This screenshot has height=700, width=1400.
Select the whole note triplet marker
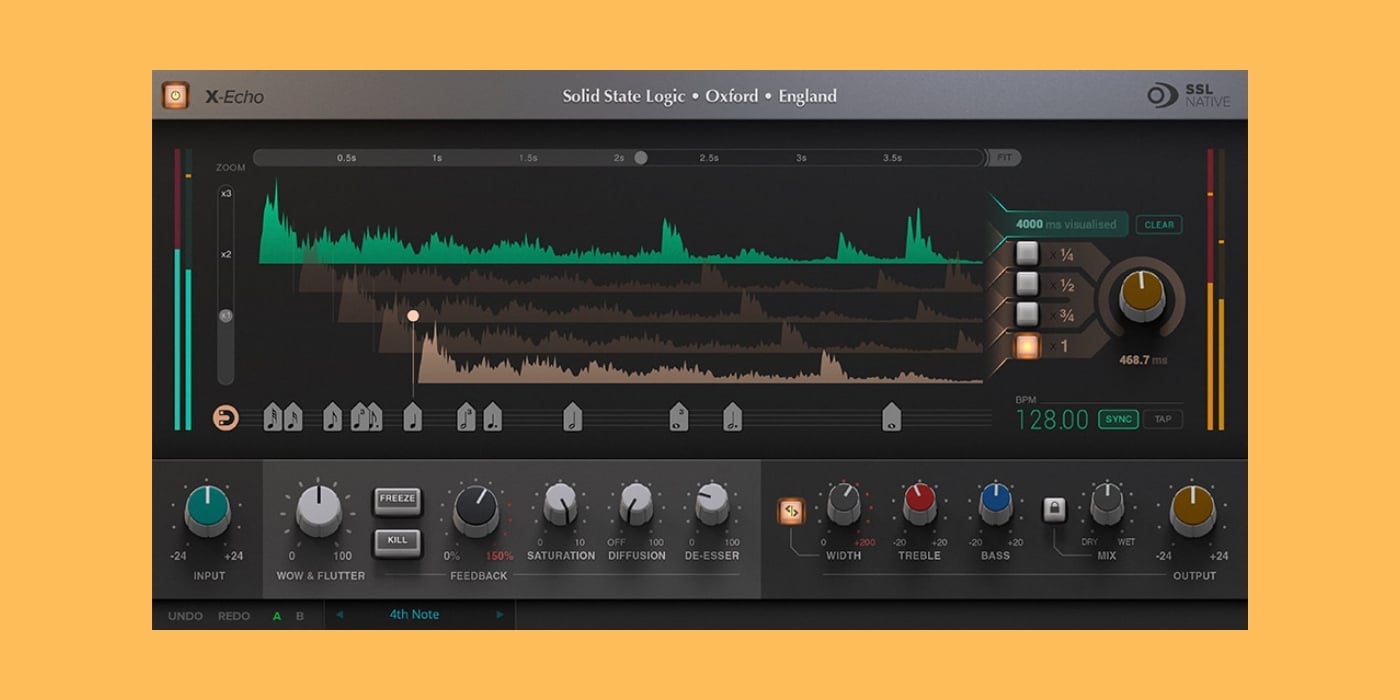[678, 417]
